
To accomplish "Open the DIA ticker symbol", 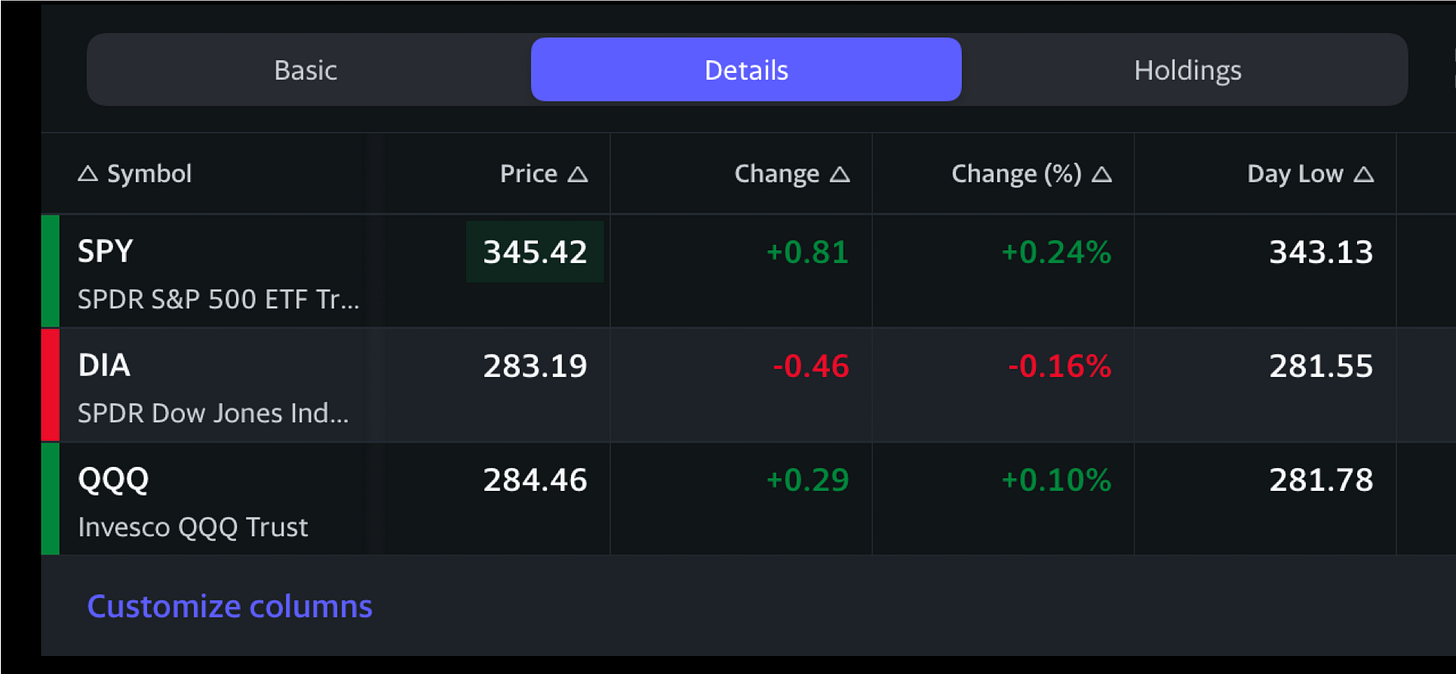I will coord(104,365).
